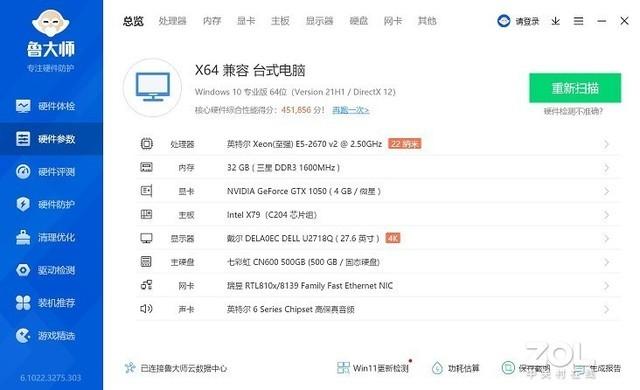Image resolution: width=640 pixels, height=390 pixels.
Task: Open Win11更新检测 at the bottom
Action: pos(373,368)
